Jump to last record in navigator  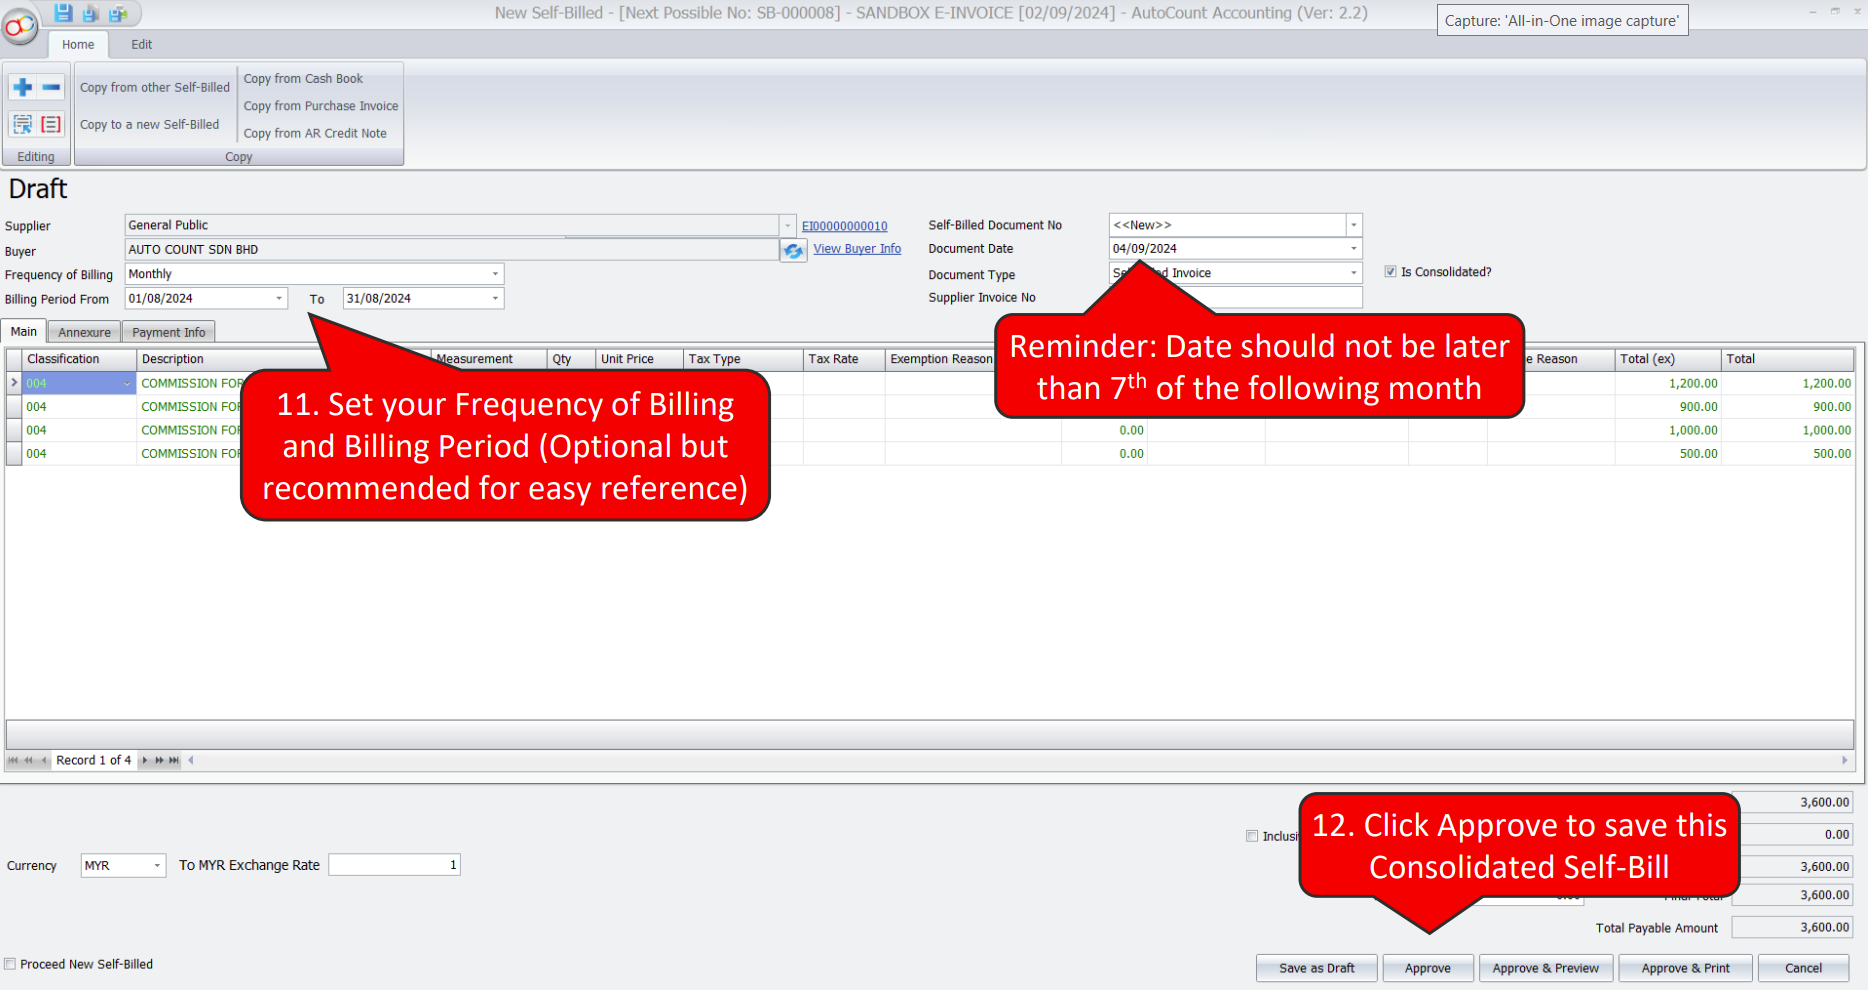[x=174, y=760]
